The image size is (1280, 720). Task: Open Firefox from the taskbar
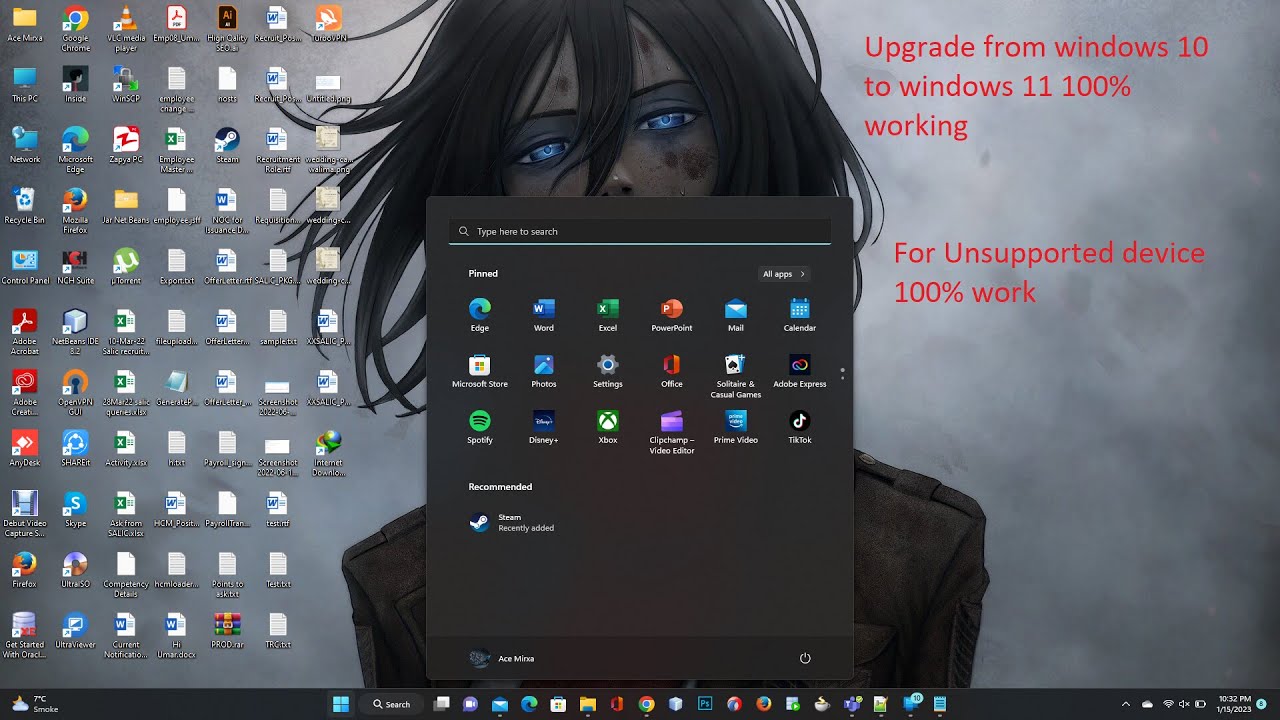(x=763, y=704)
